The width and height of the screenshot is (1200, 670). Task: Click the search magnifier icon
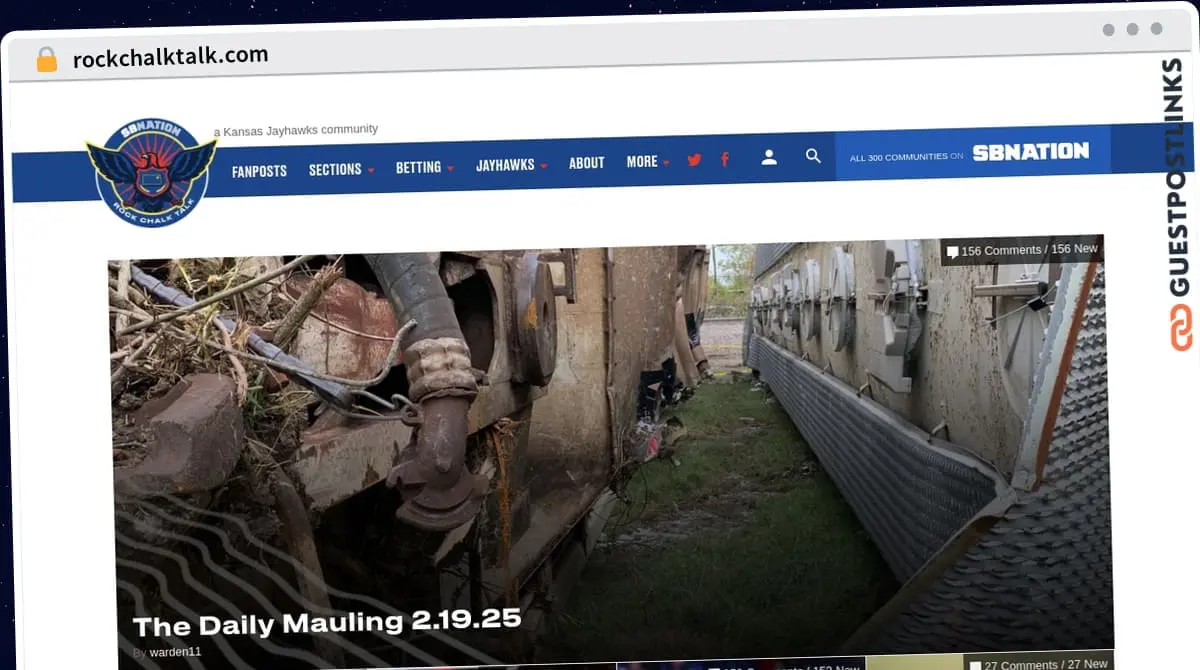tap(813, 156)
